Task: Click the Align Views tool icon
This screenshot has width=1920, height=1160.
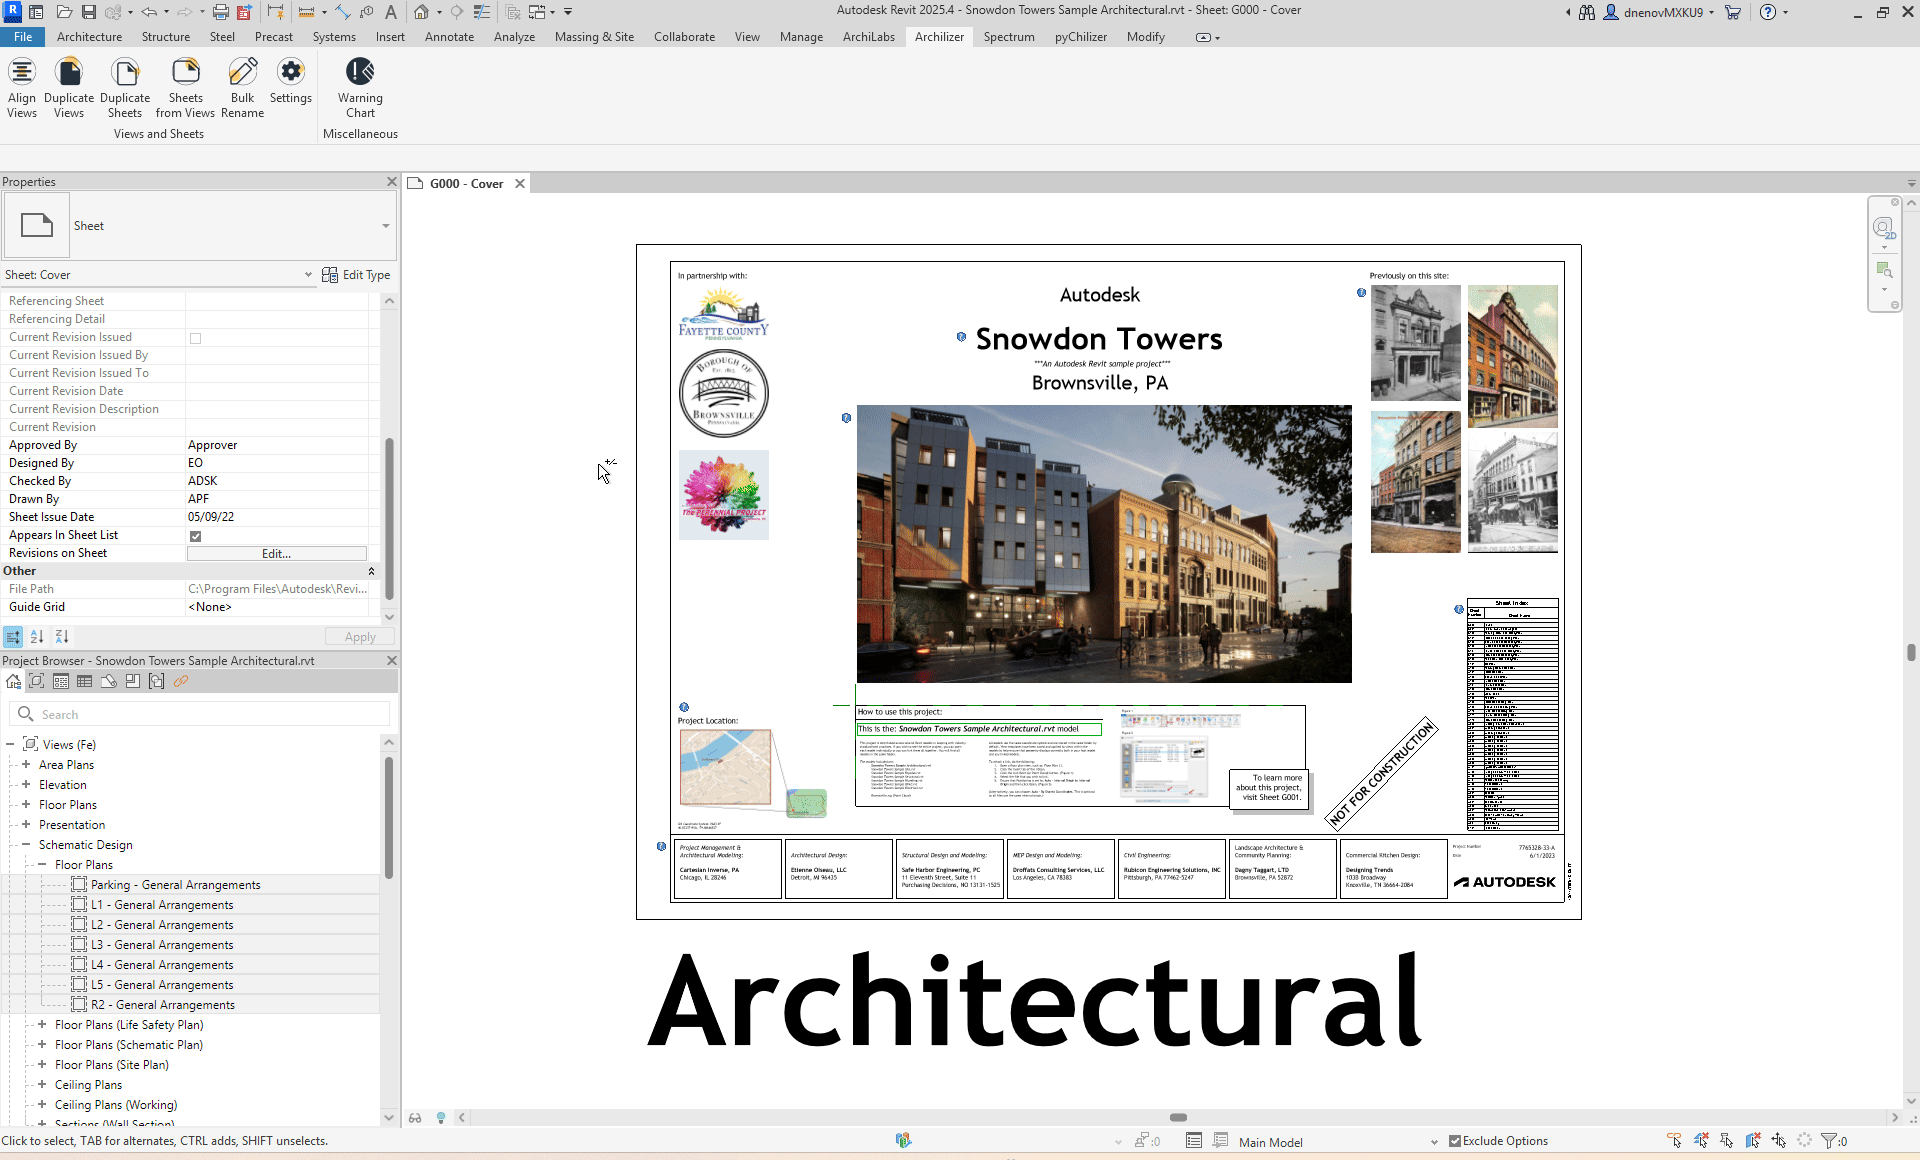Action: (22, 72)
